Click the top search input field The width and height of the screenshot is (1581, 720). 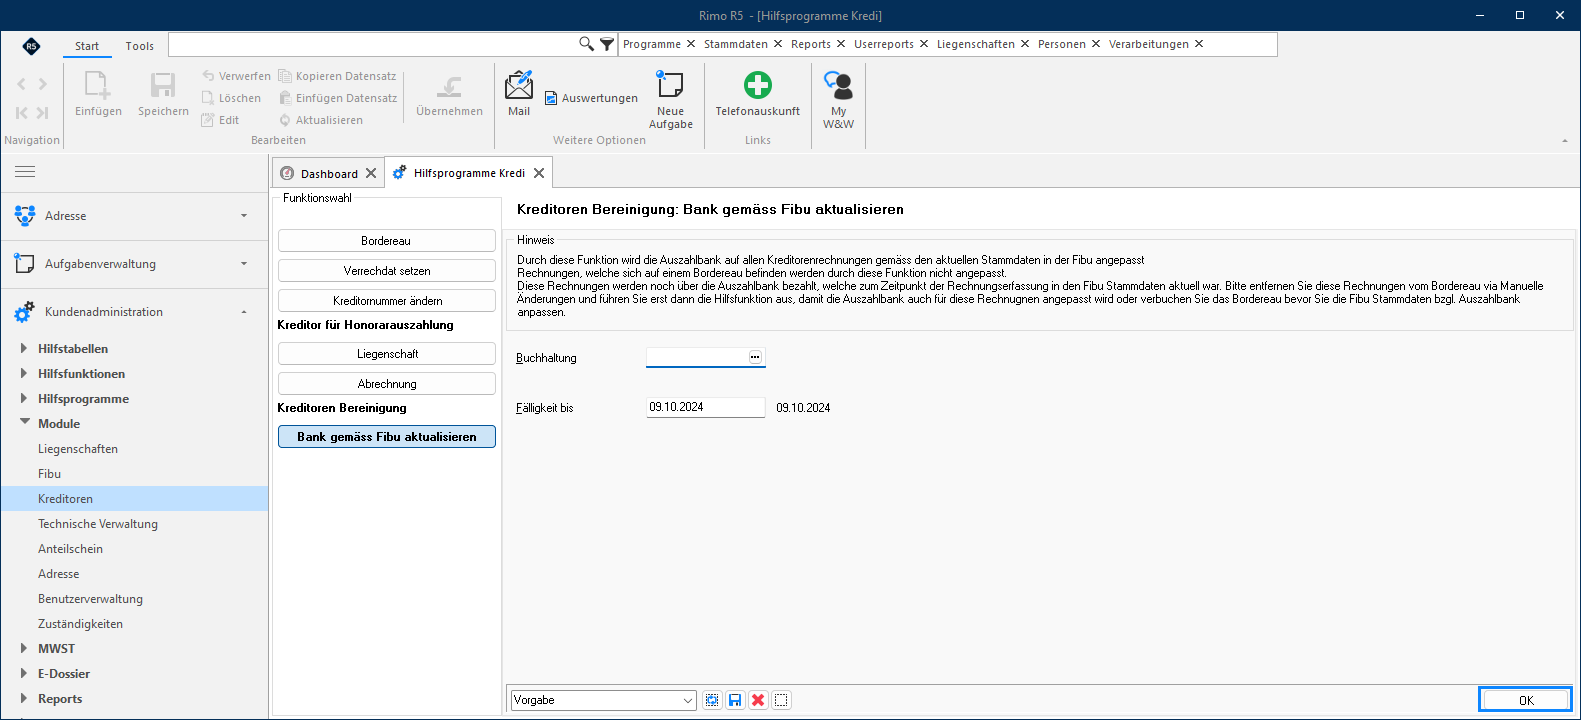373,44
